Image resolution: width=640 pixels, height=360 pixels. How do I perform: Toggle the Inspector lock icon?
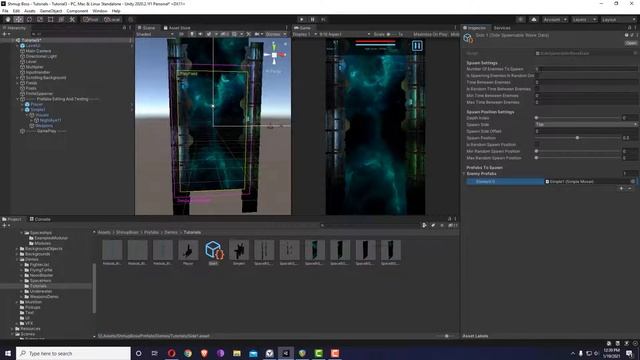click(629, 28)
